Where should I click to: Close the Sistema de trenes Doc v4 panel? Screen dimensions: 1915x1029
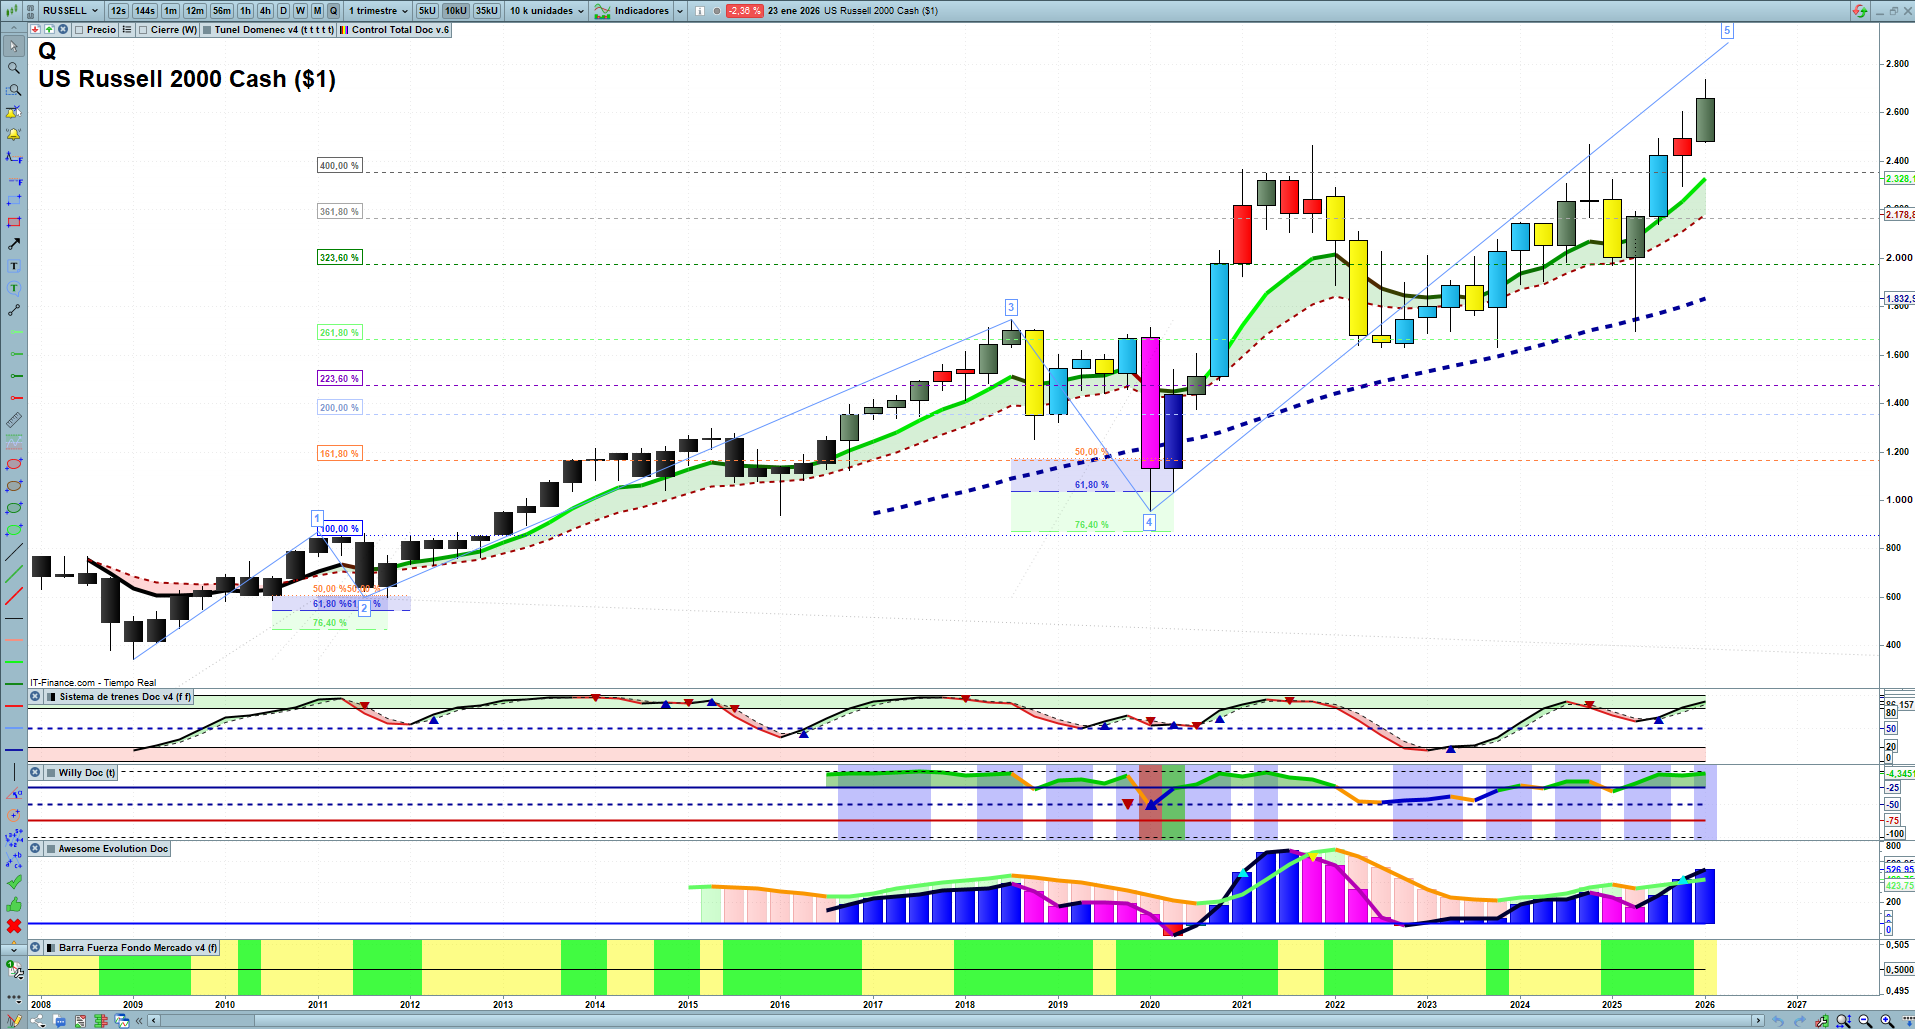[35, 697]
